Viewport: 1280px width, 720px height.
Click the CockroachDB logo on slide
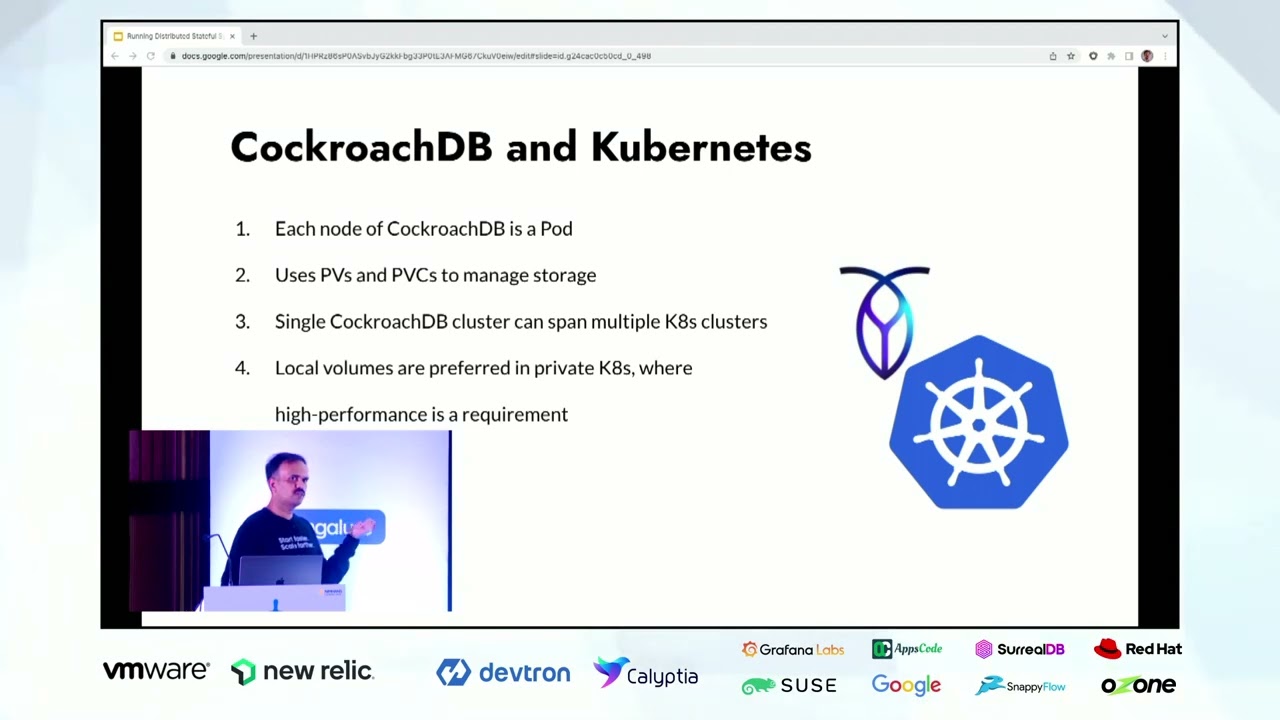click(884, 322)
